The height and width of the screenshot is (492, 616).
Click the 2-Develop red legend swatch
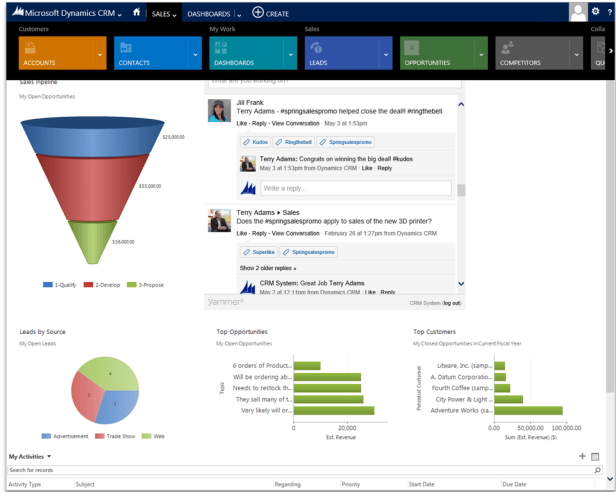point(88,285)
